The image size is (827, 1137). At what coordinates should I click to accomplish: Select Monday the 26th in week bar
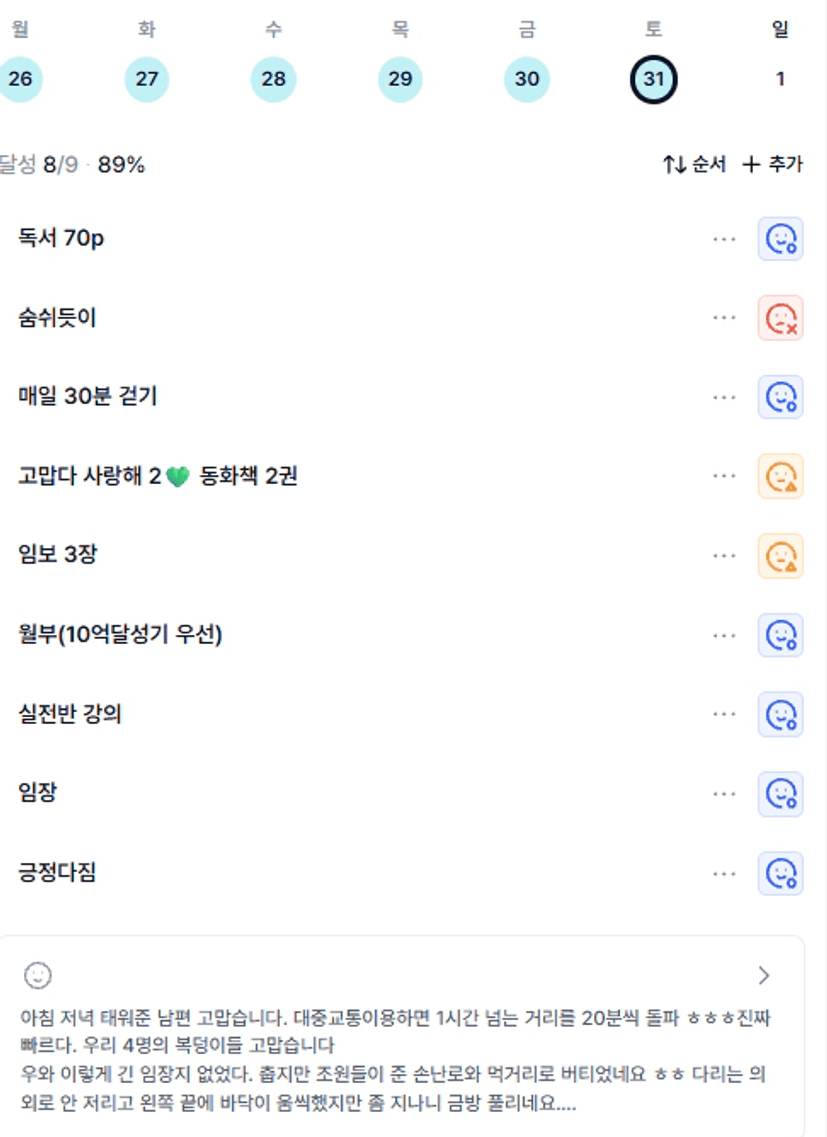pyautogui.click(x=20, y=79)
